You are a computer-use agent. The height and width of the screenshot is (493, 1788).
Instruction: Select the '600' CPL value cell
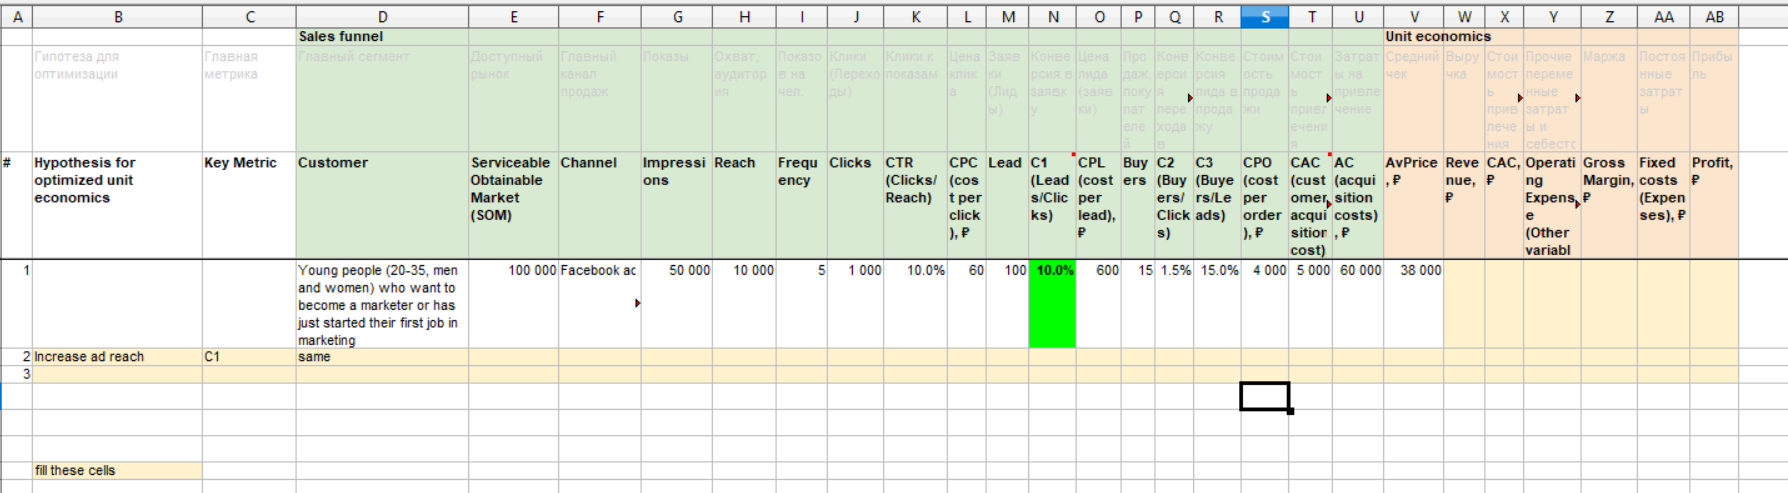(1098, 304)
